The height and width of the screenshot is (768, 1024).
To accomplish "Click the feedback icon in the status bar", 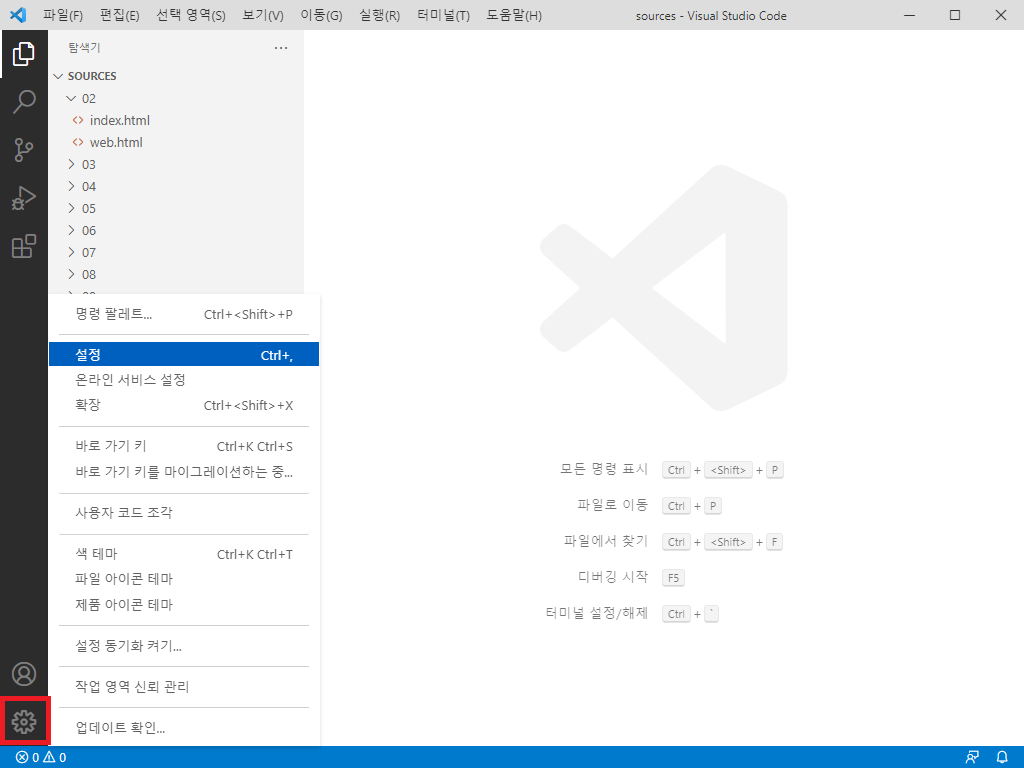I will click(972, 758).
